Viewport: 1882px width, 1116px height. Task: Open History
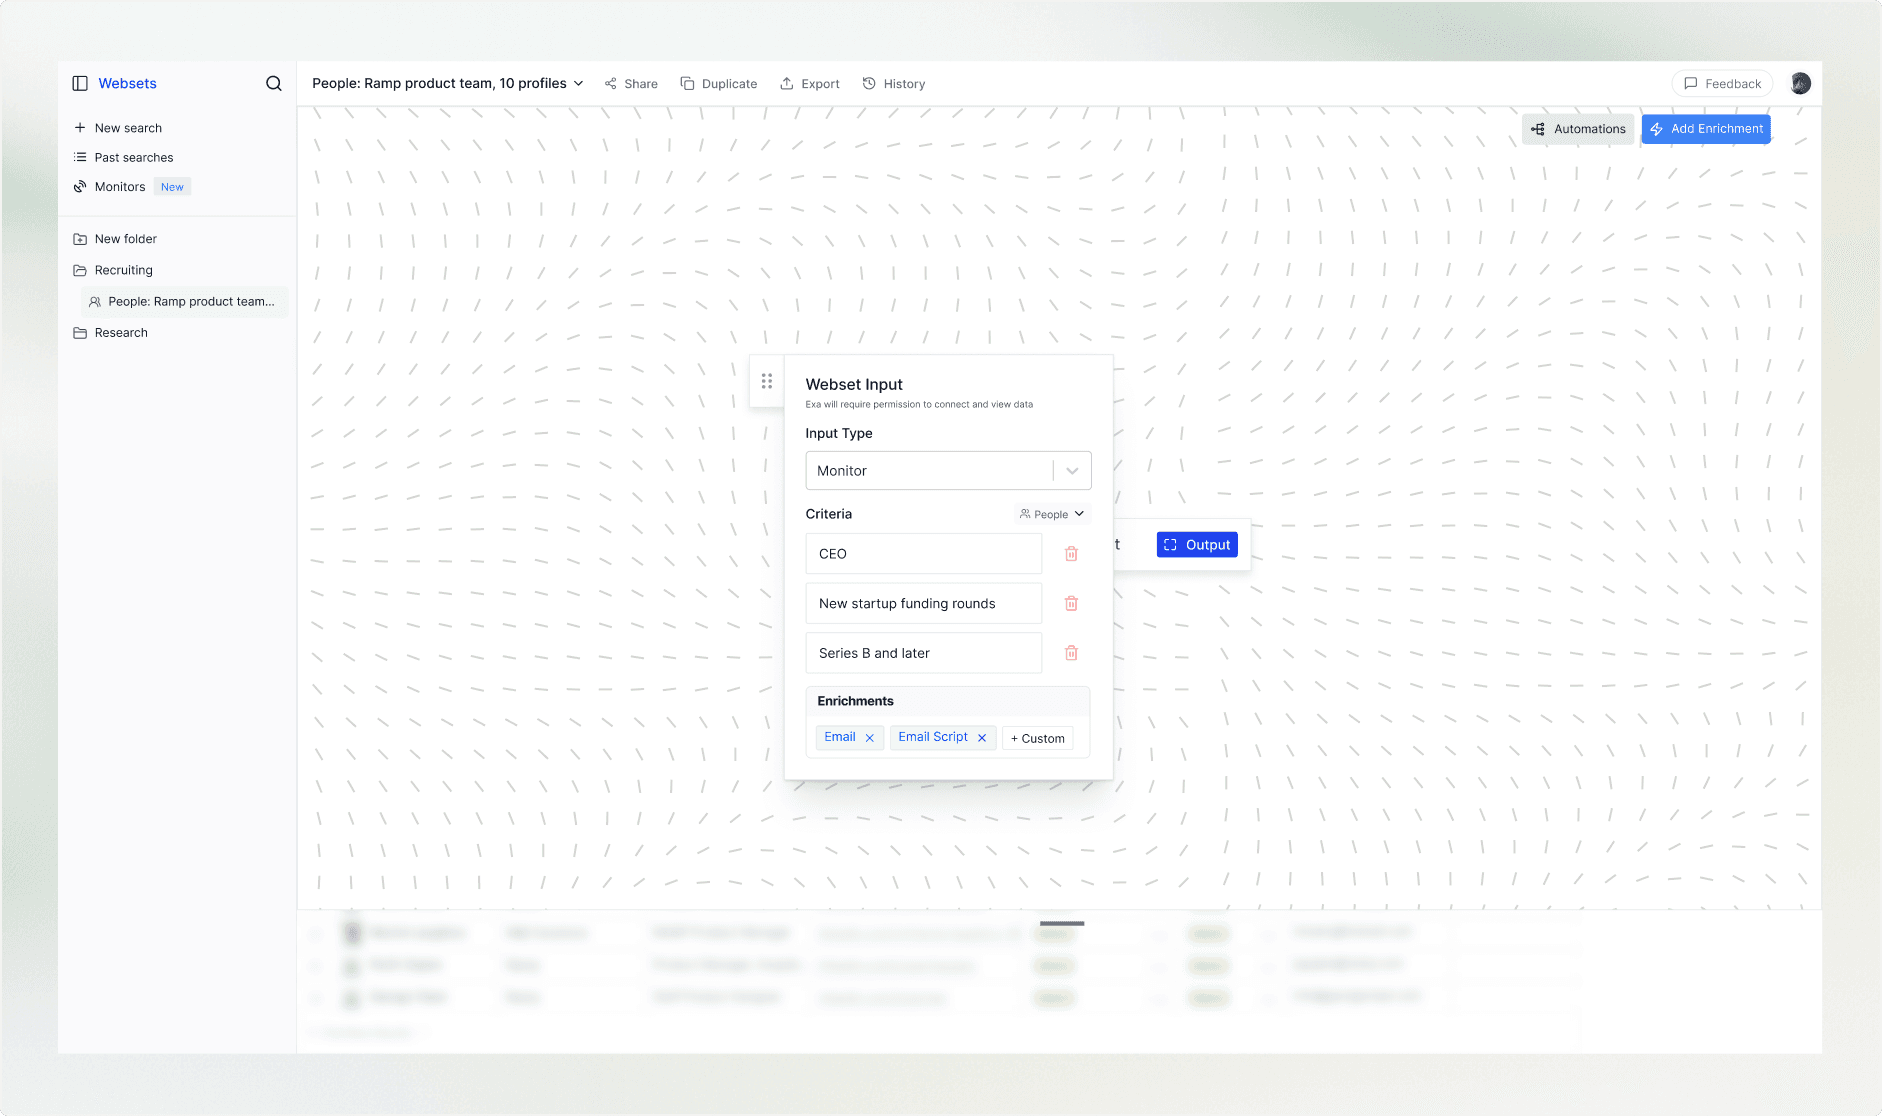tap(894, 84)
